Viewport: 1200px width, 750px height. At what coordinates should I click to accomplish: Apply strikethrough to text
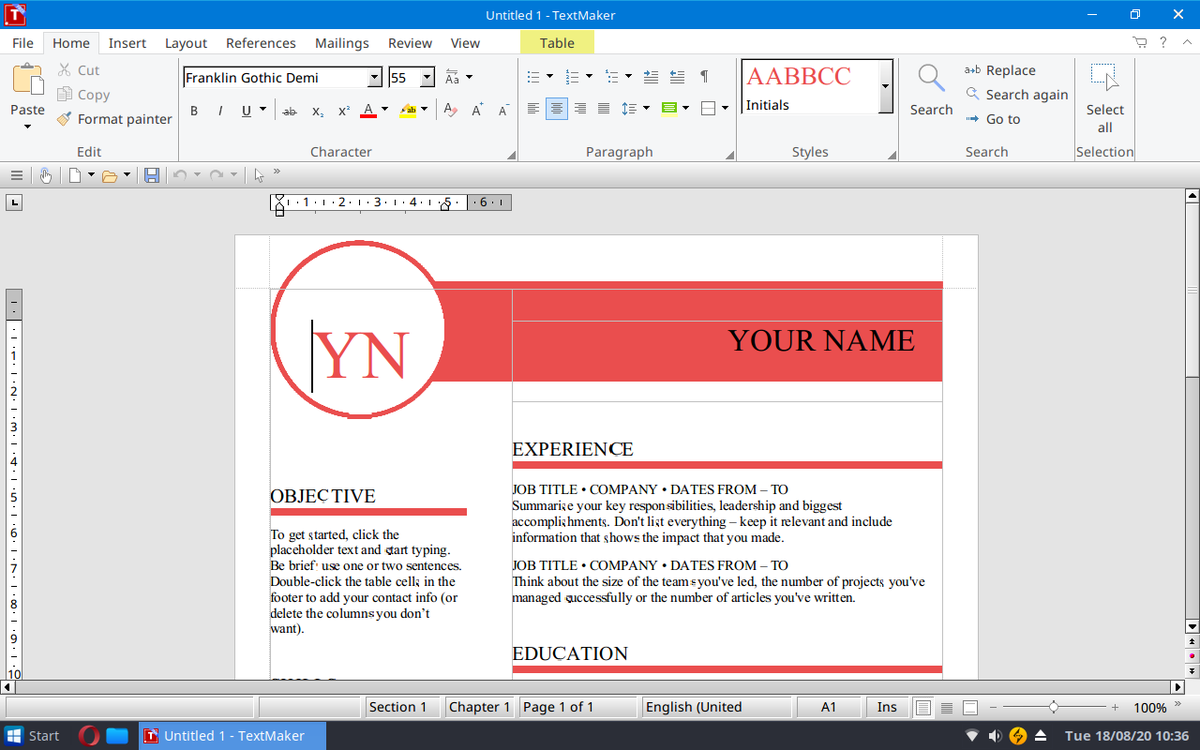[288, 110]
